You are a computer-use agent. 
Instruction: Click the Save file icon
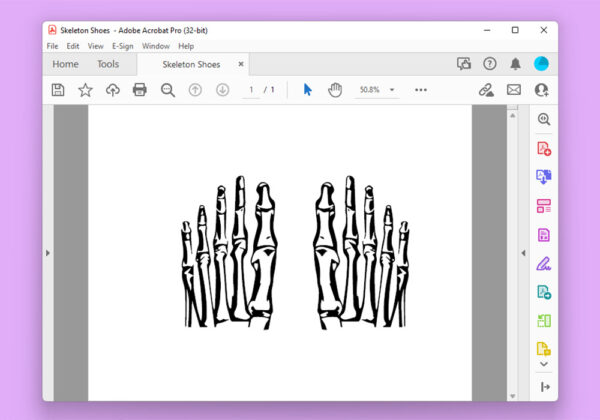click(x=58, y=90)
